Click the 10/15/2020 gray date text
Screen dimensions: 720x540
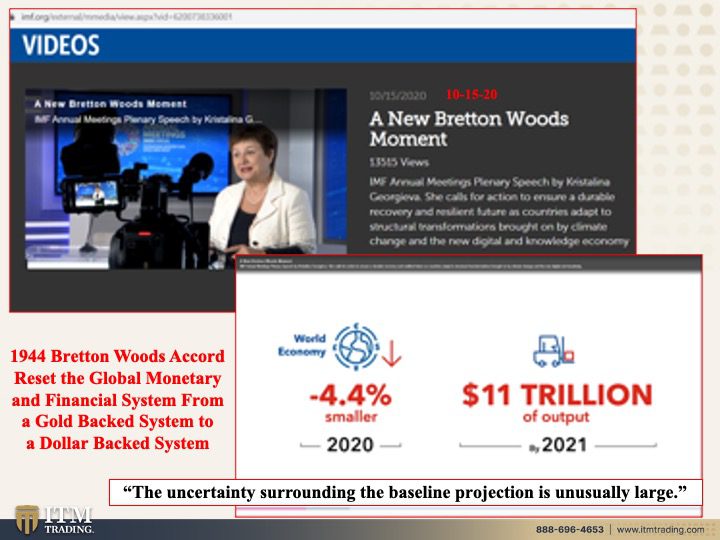pos(398,96)
